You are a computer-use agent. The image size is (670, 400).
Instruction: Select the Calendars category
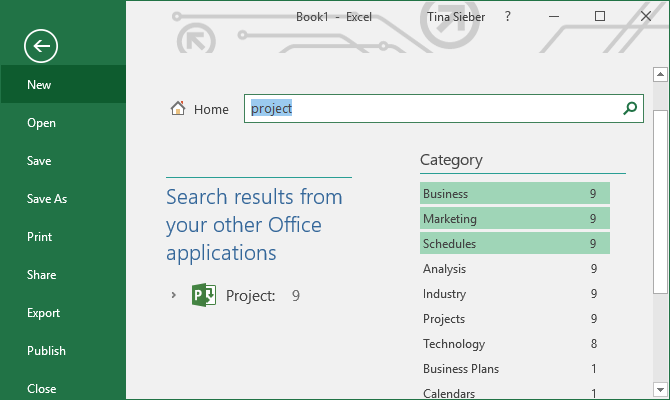coord(514,392)
